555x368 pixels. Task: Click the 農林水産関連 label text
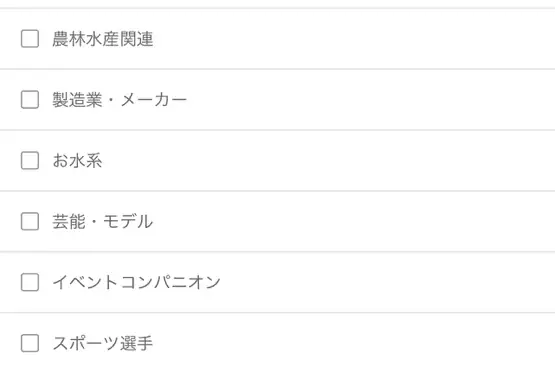click(x=103, y=39)
